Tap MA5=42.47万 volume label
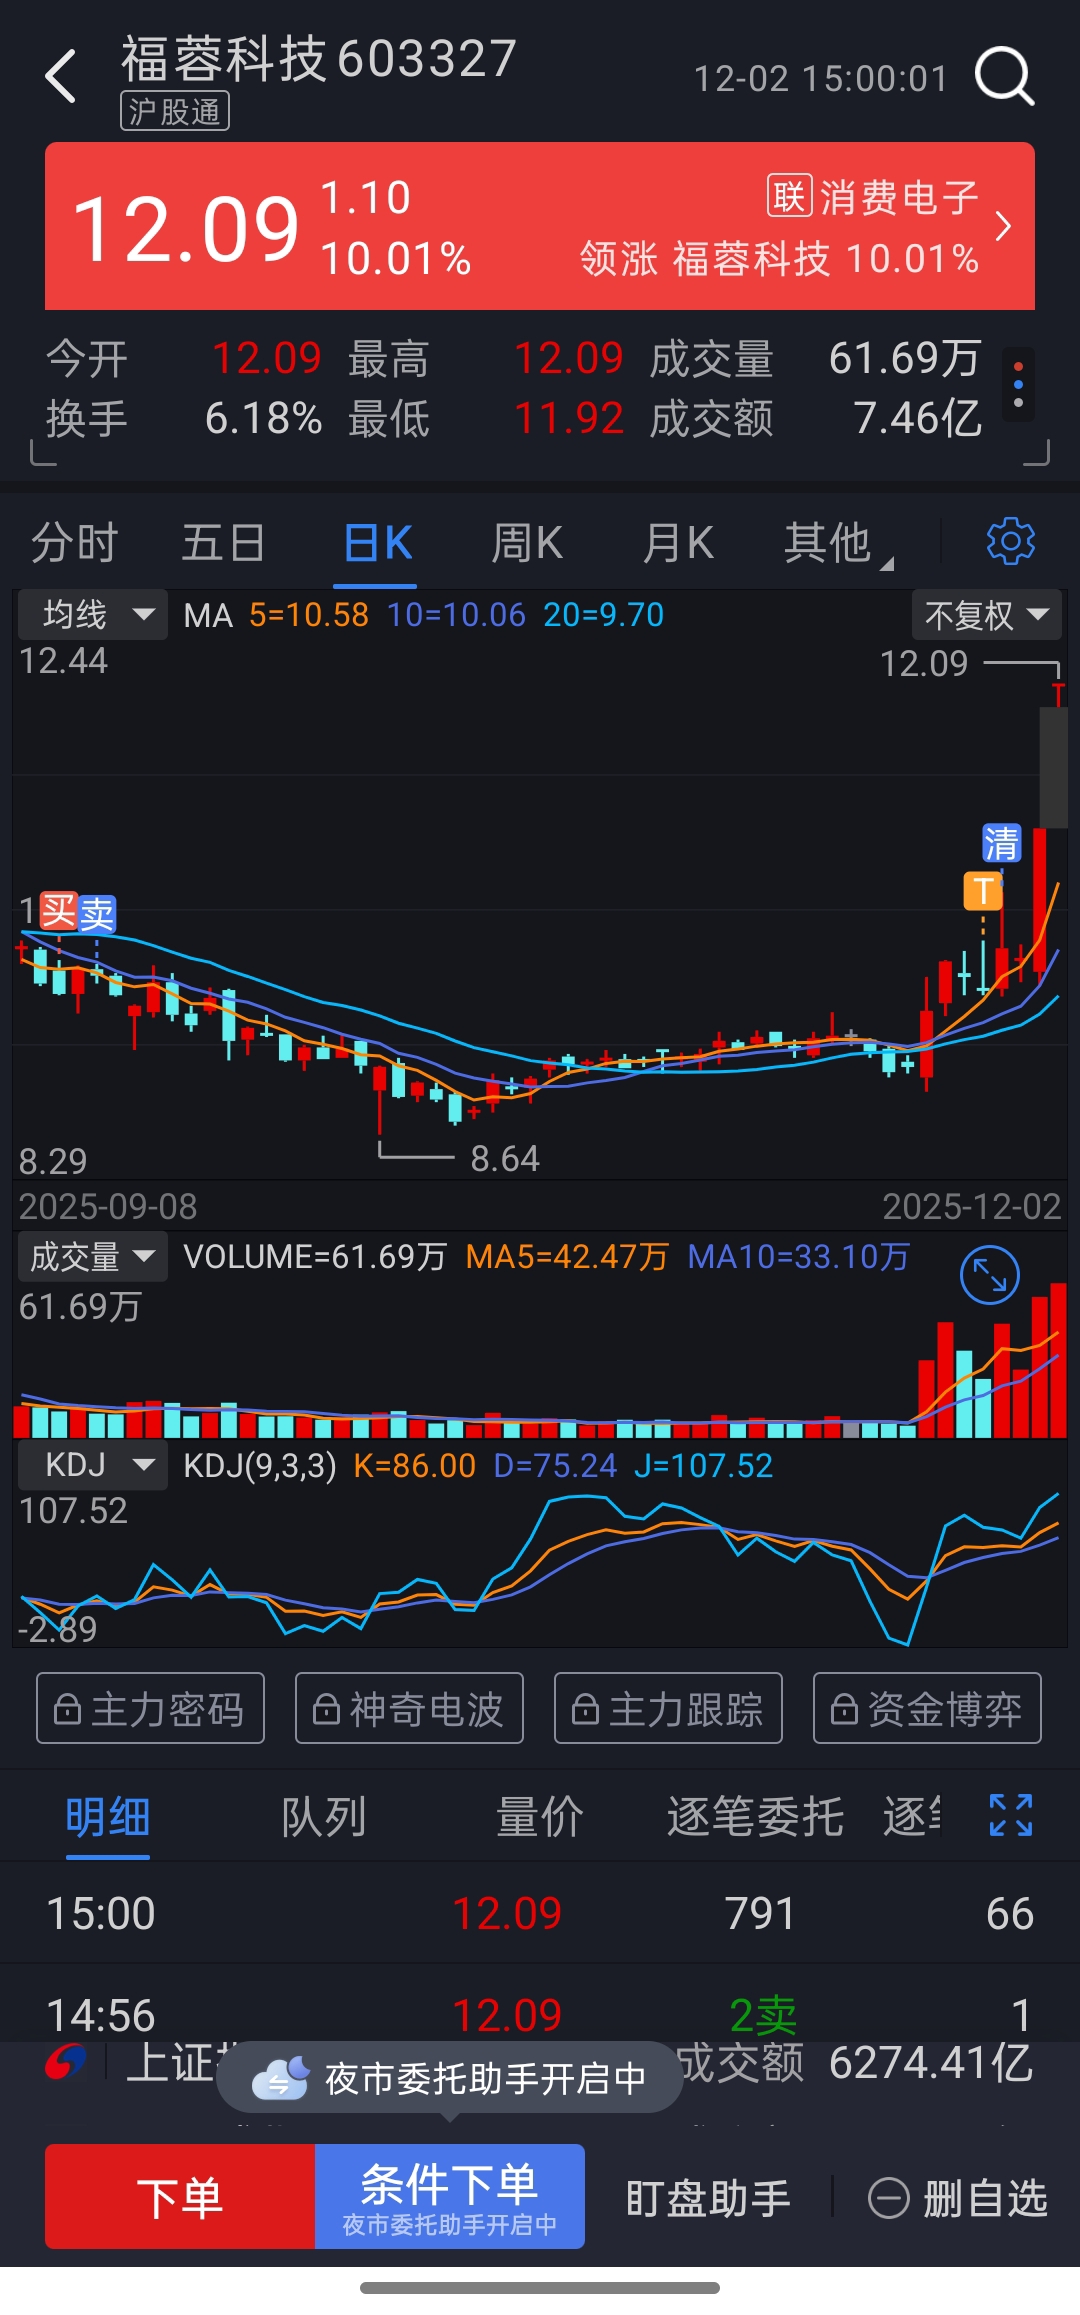 (567, 1257)
